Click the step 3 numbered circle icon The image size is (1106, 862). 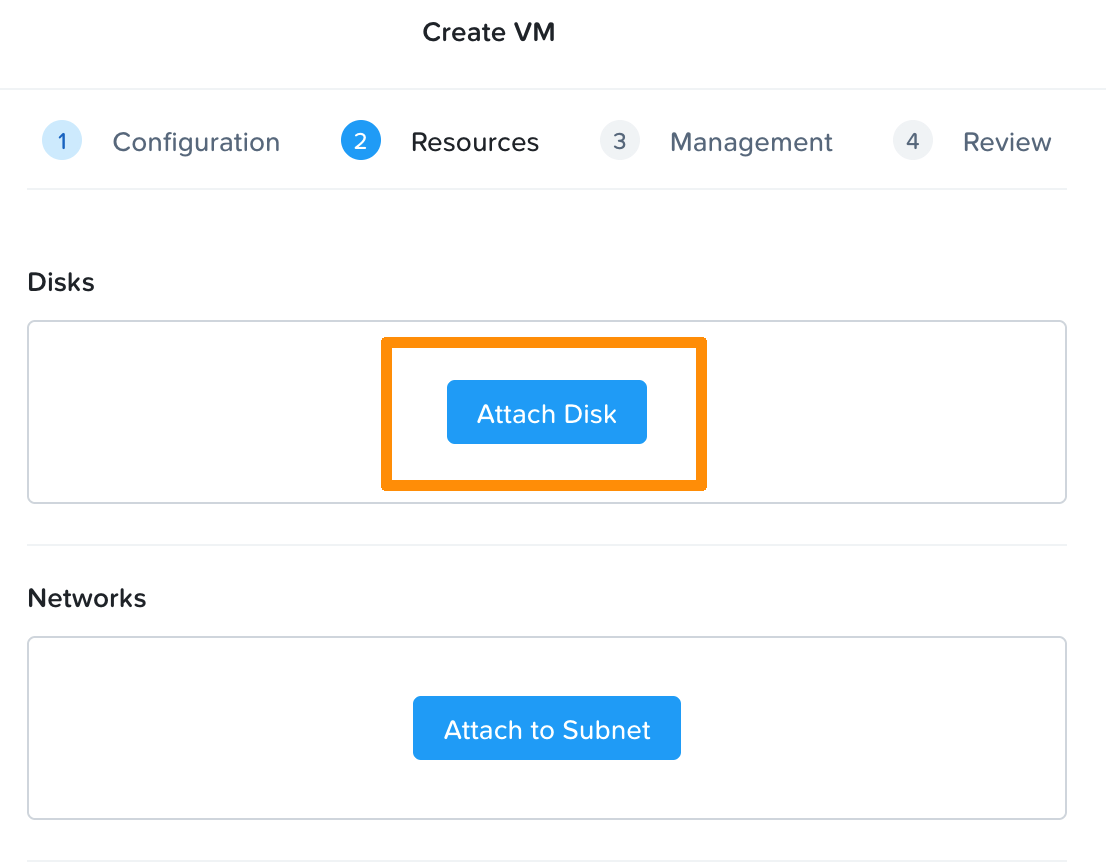coord(619,140)
